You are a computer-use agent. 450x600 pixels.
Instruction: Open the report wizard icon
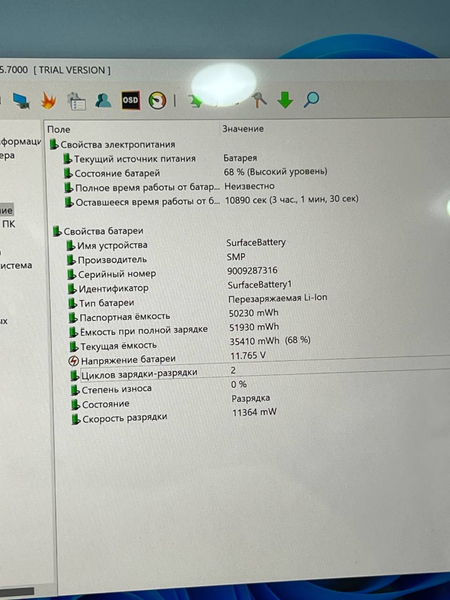click(77, 101)
